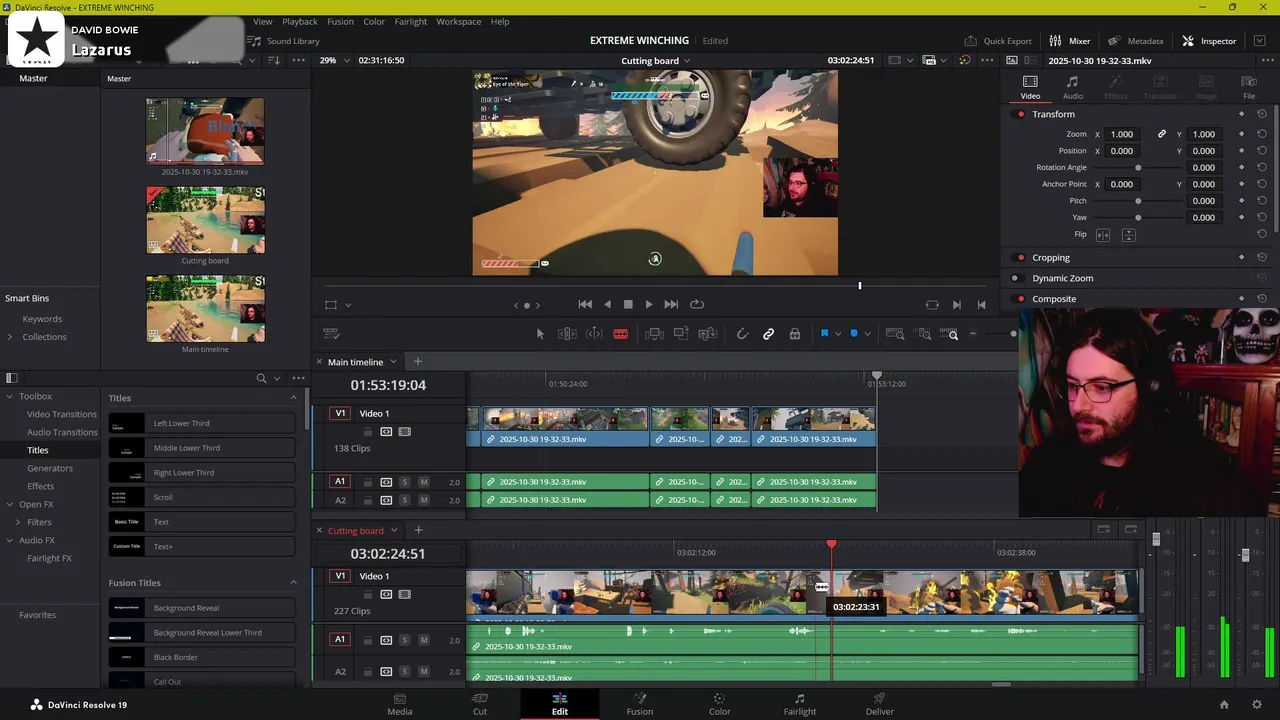Expand the Open FX tree item
This screenshot has width=1280, height=720.
click(10, 505)
